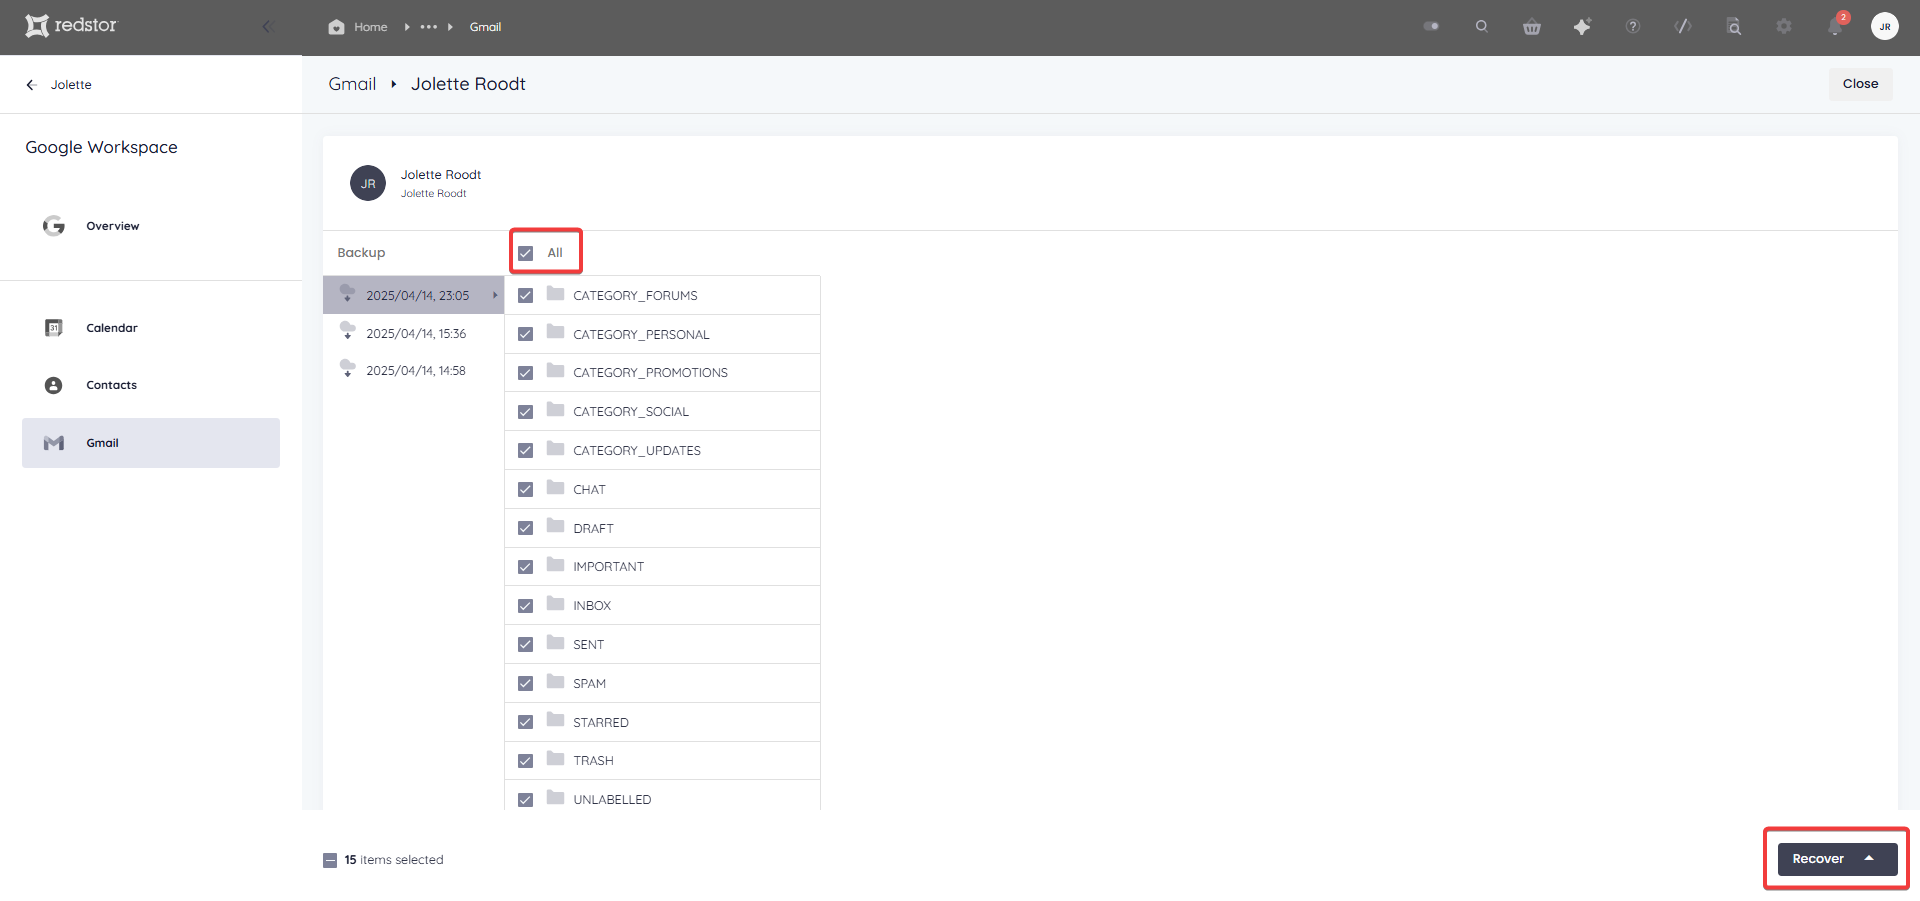Click the JR avatar in profile header
1920x901 pixels.
368,183
